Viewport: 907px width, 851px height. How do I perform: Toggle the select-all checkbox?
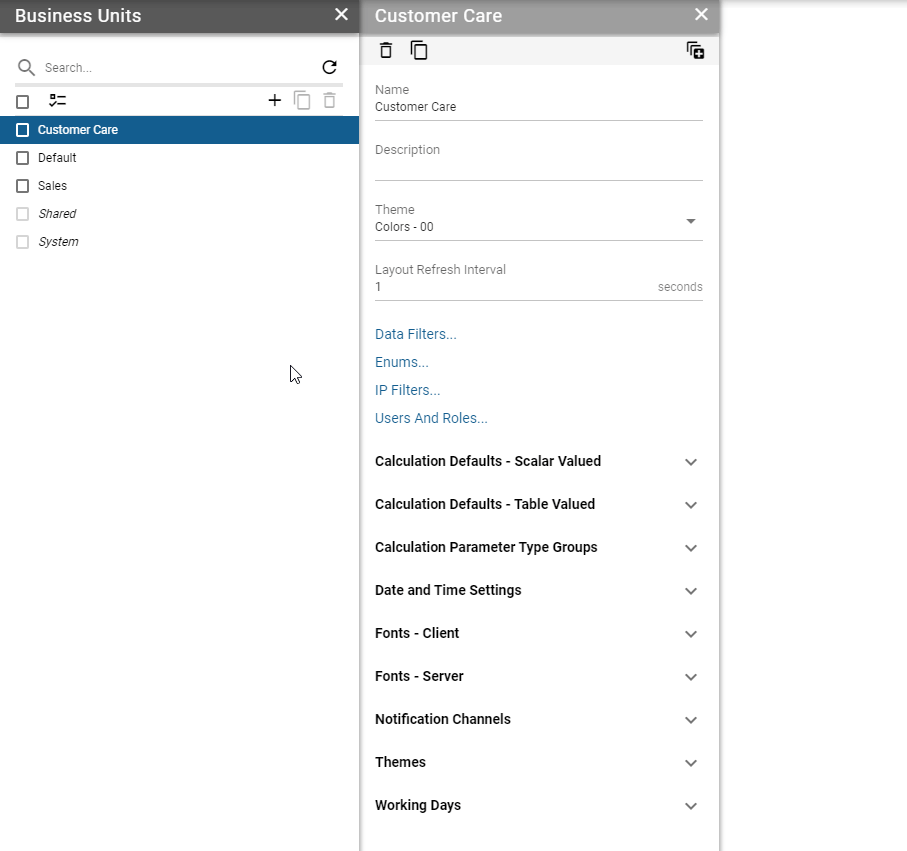(22, 100)
